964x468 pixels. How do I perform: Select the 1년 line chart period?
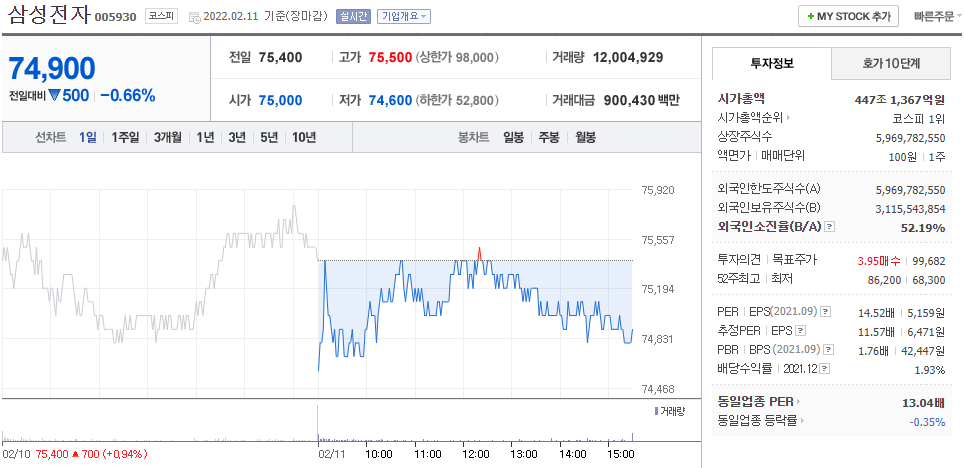pos(205,137)
